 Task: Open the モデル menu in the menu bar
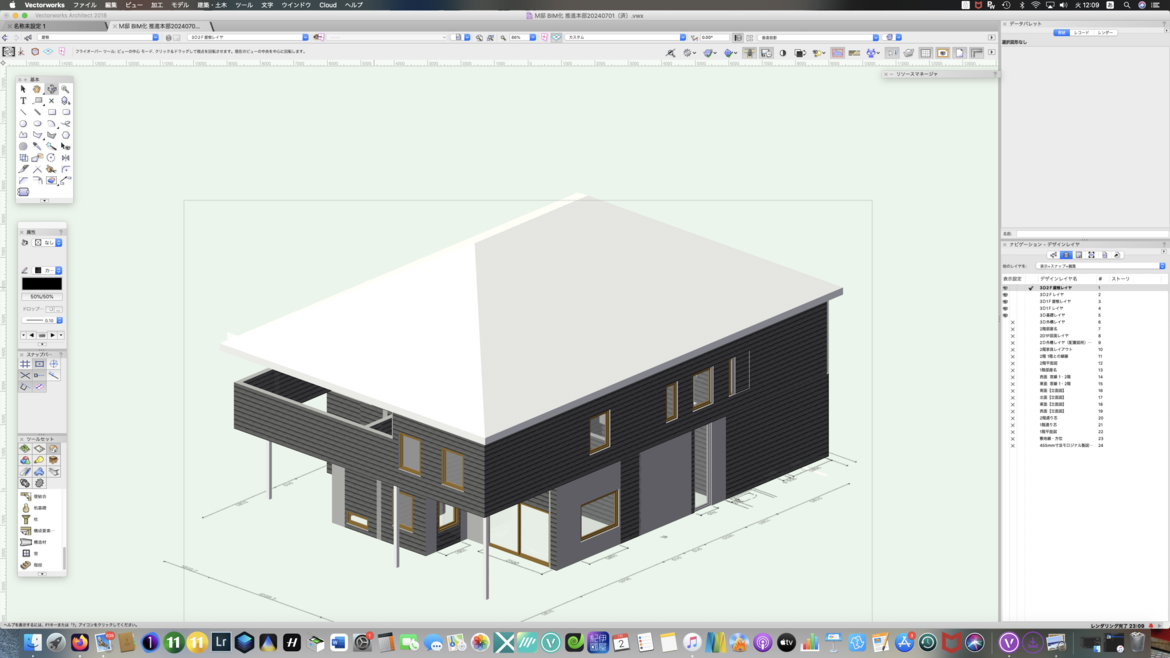point(179,5)
